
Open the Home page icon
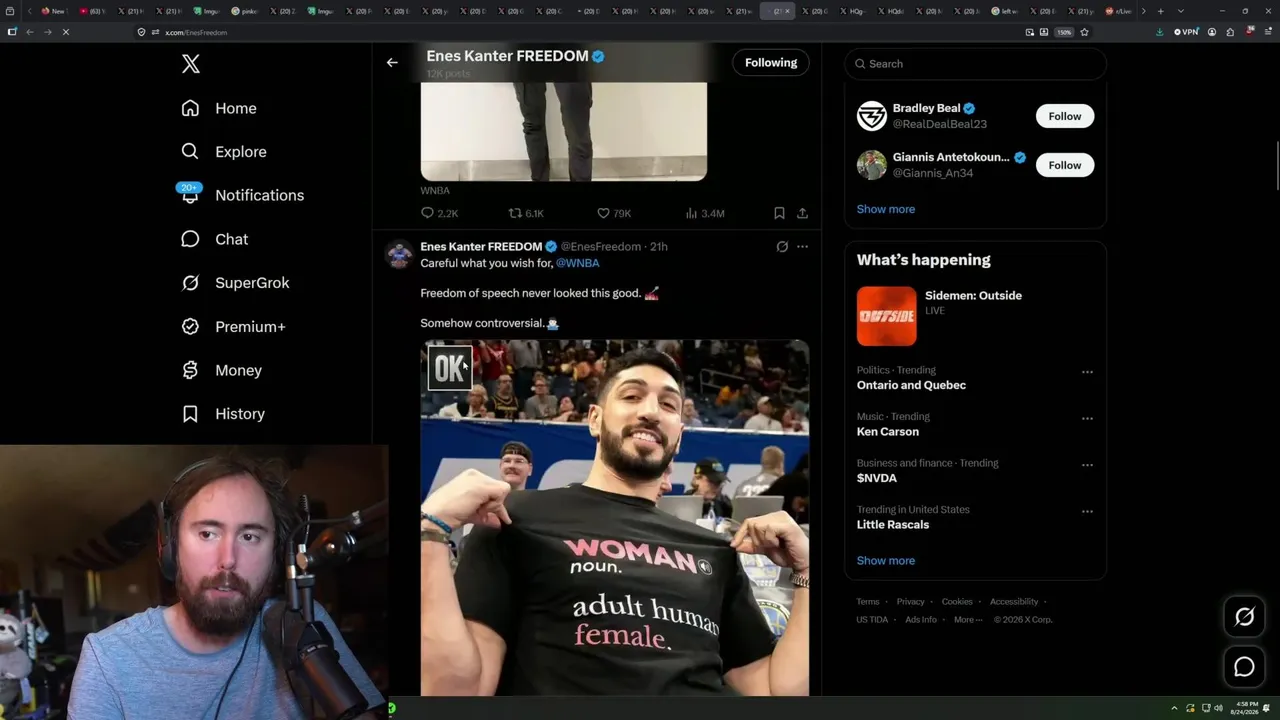(190, 108)
